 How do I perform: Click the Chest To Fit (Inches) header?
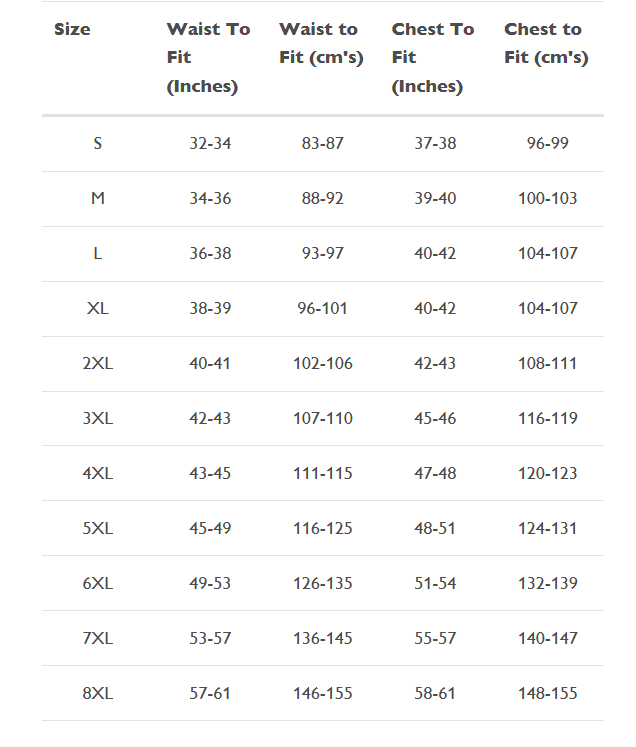coord(432,58)
